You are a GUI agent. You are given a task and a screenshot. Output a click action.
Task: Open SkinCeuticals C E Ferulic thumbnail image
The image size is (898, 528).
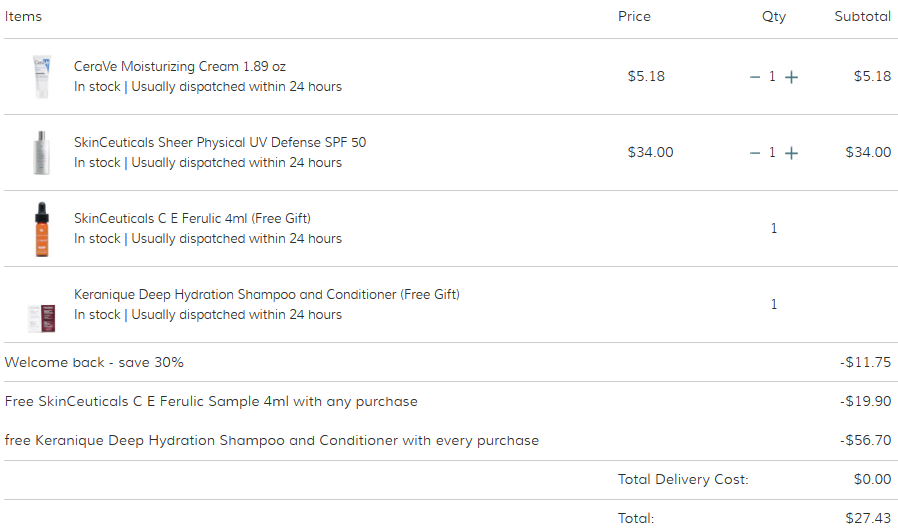40,229
